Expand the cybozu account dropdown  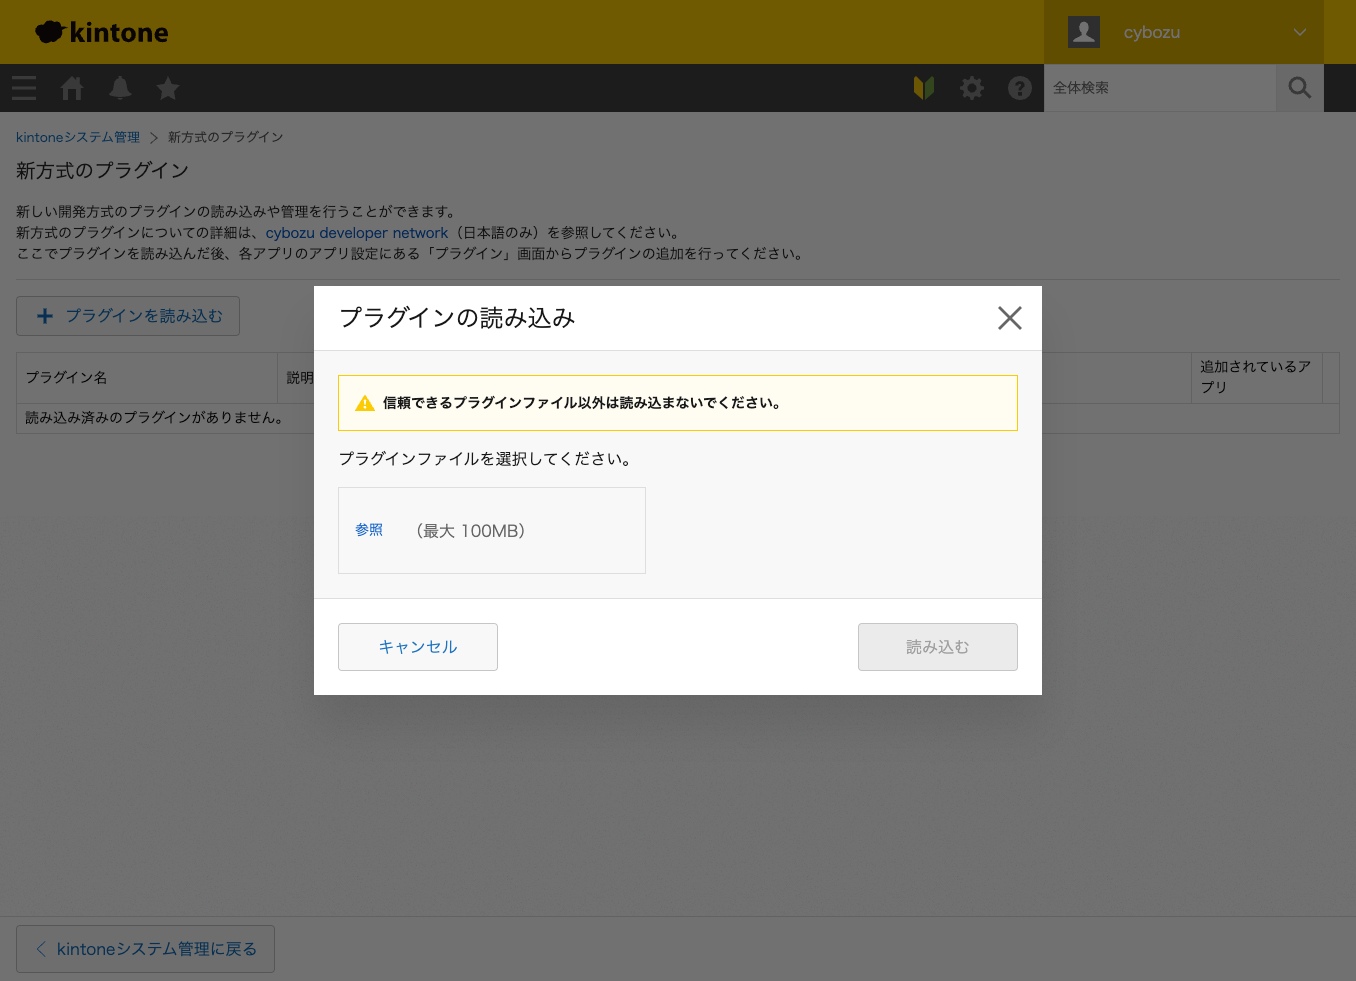(x=1300, y=32)
